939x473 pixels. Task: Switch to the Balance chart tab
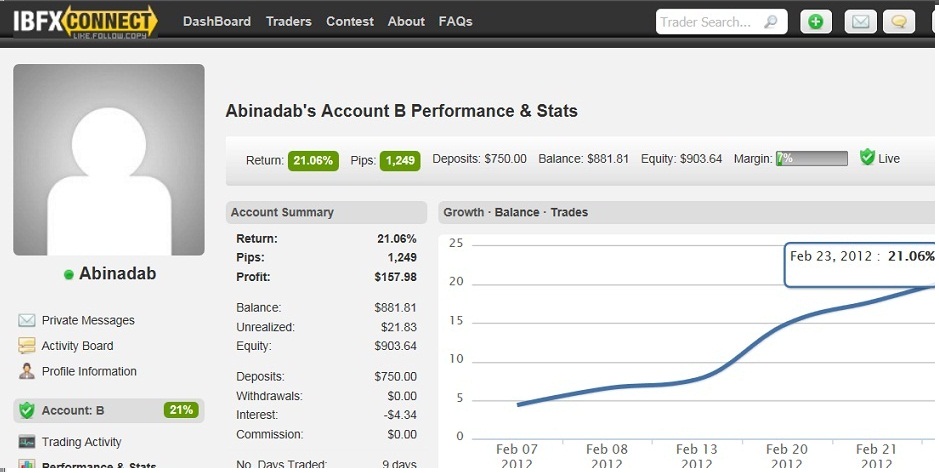coord(516,212)
